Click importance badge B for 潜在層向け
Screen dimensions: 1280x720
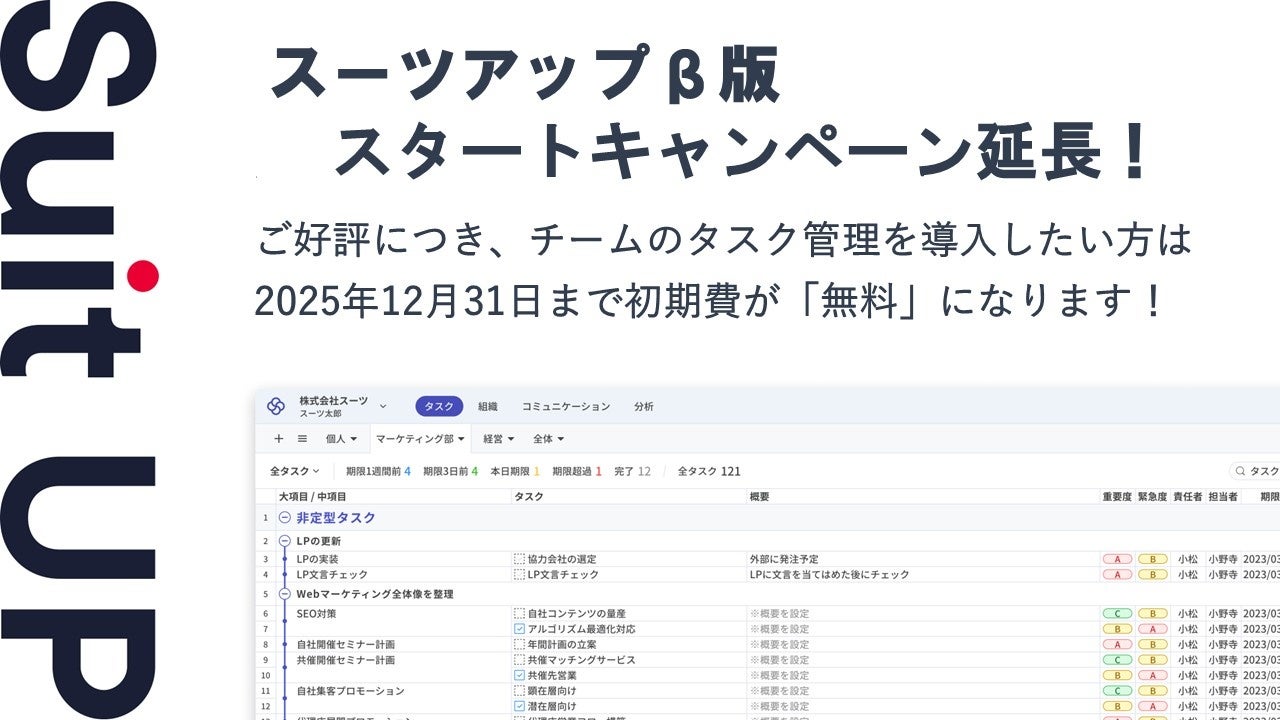[x=1117, y=706]
